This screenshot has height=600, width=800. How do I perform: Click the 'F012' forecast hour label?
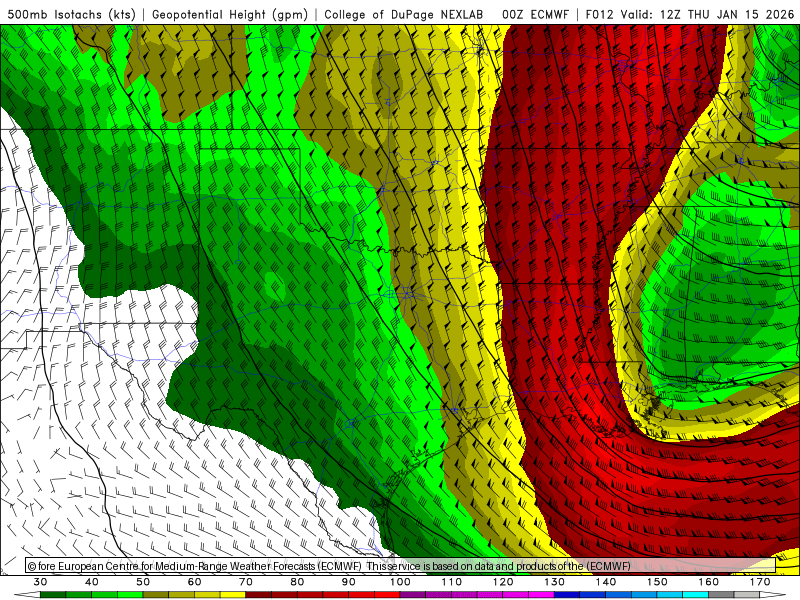click(x=599, y=15)
